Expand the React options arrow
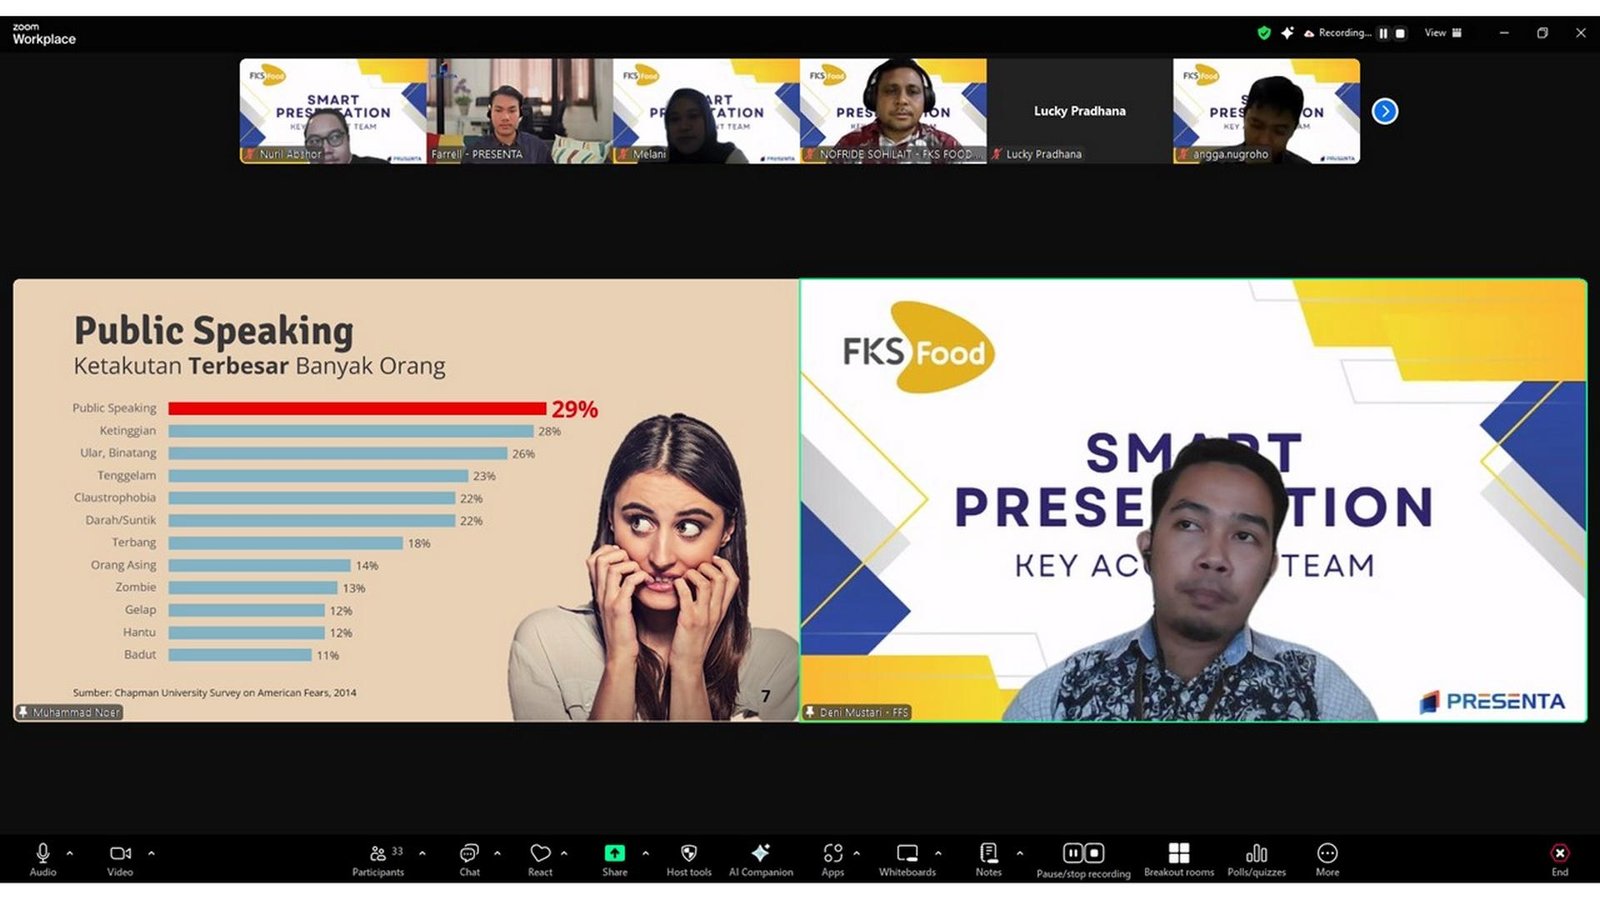Viewport: 1600px width, 900px height. coord(564,853)
